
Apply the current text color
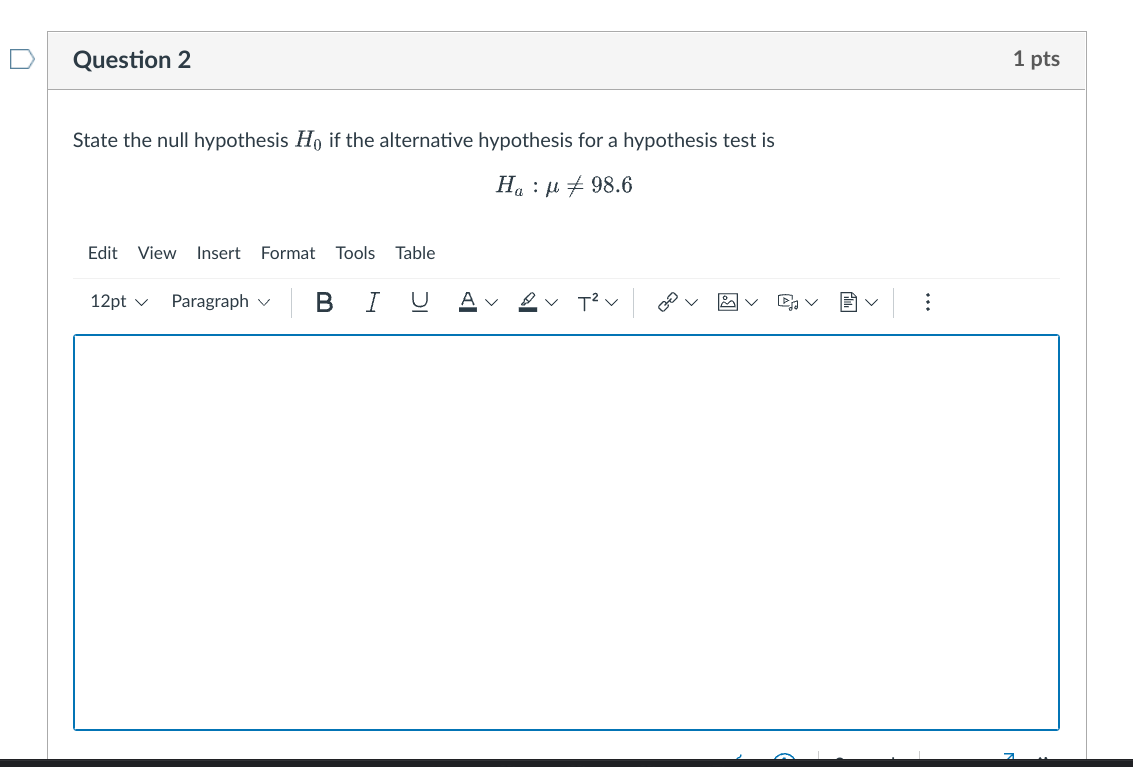pos(467,302)
